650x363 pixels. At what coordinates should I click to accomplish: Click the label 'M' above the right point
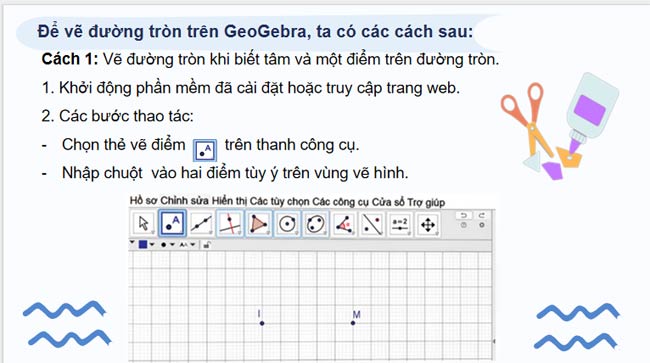pos(357,315)
